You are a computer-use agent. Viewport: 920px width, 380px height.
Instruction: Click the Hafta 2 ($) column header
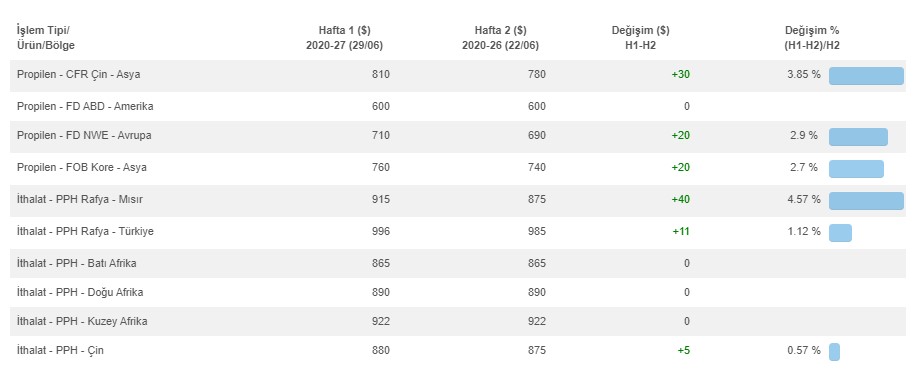pos(500,38)
